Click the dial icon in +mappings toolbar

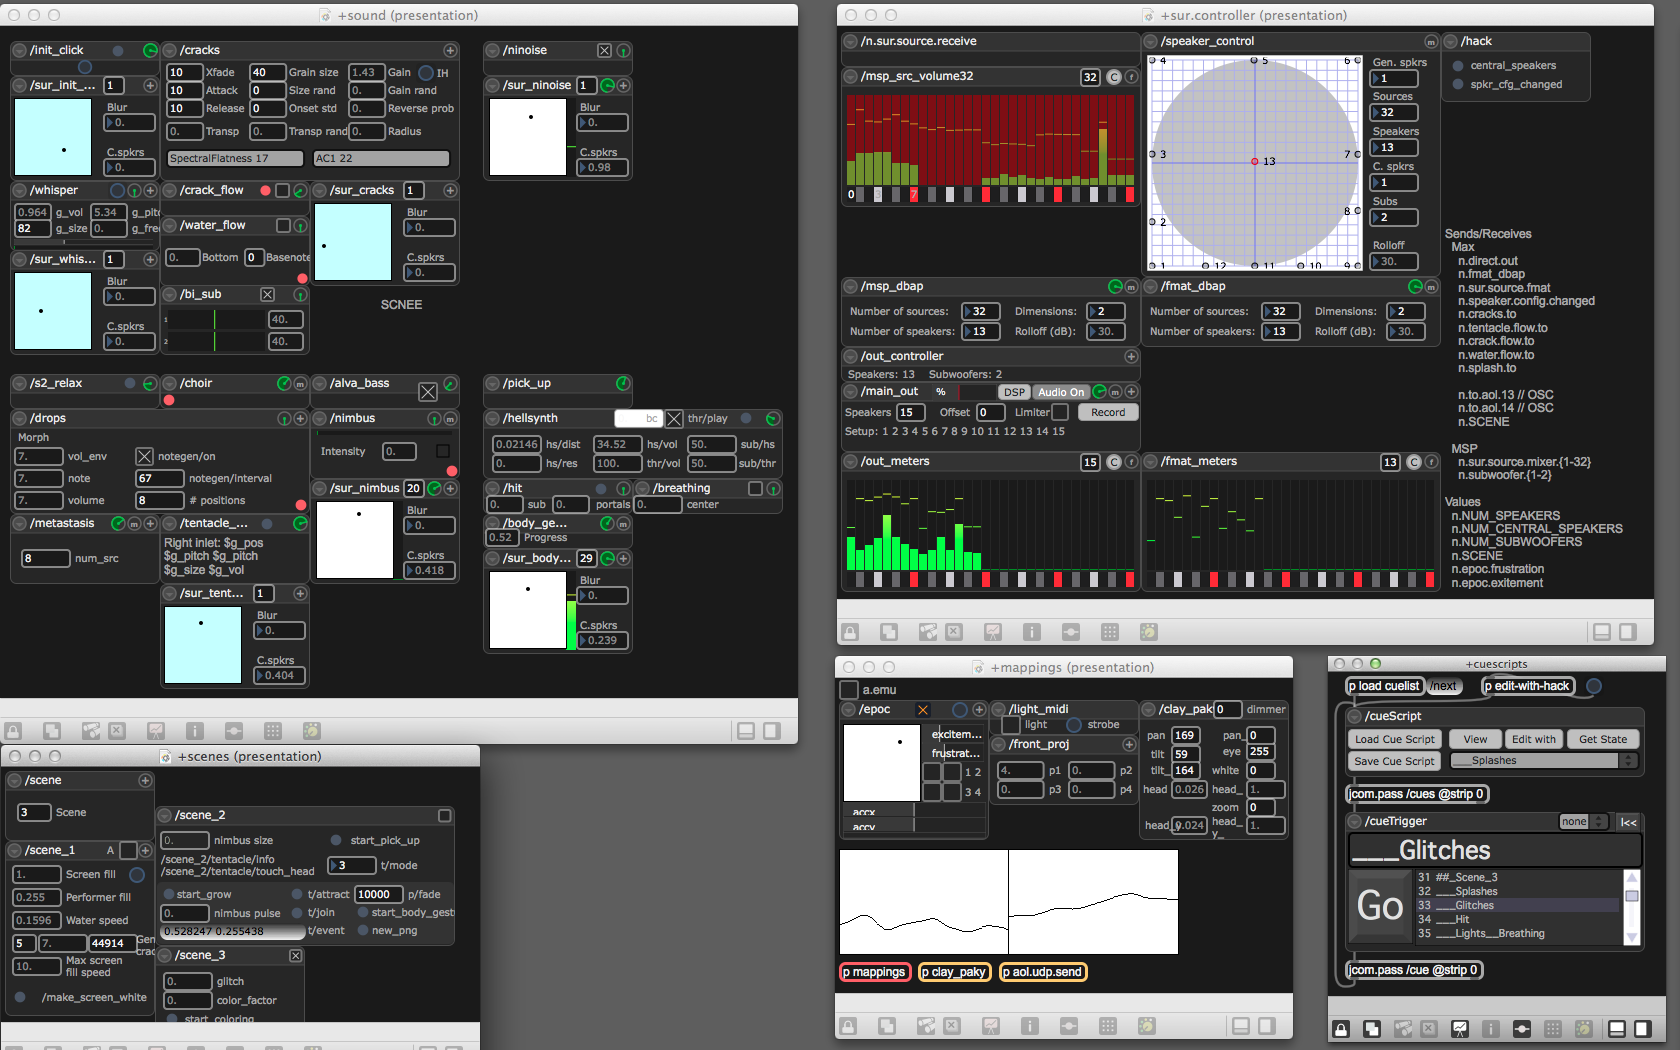tap(1147, 1026)
